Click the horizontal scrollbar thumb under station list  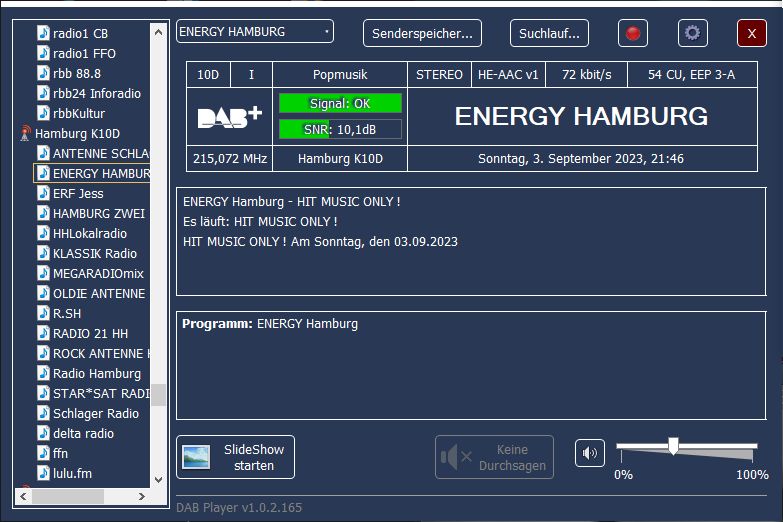(68, 497)
